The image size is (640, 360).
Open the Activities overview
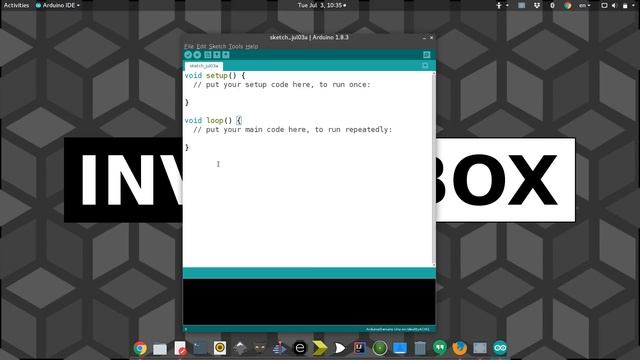[x=16, y=5]
